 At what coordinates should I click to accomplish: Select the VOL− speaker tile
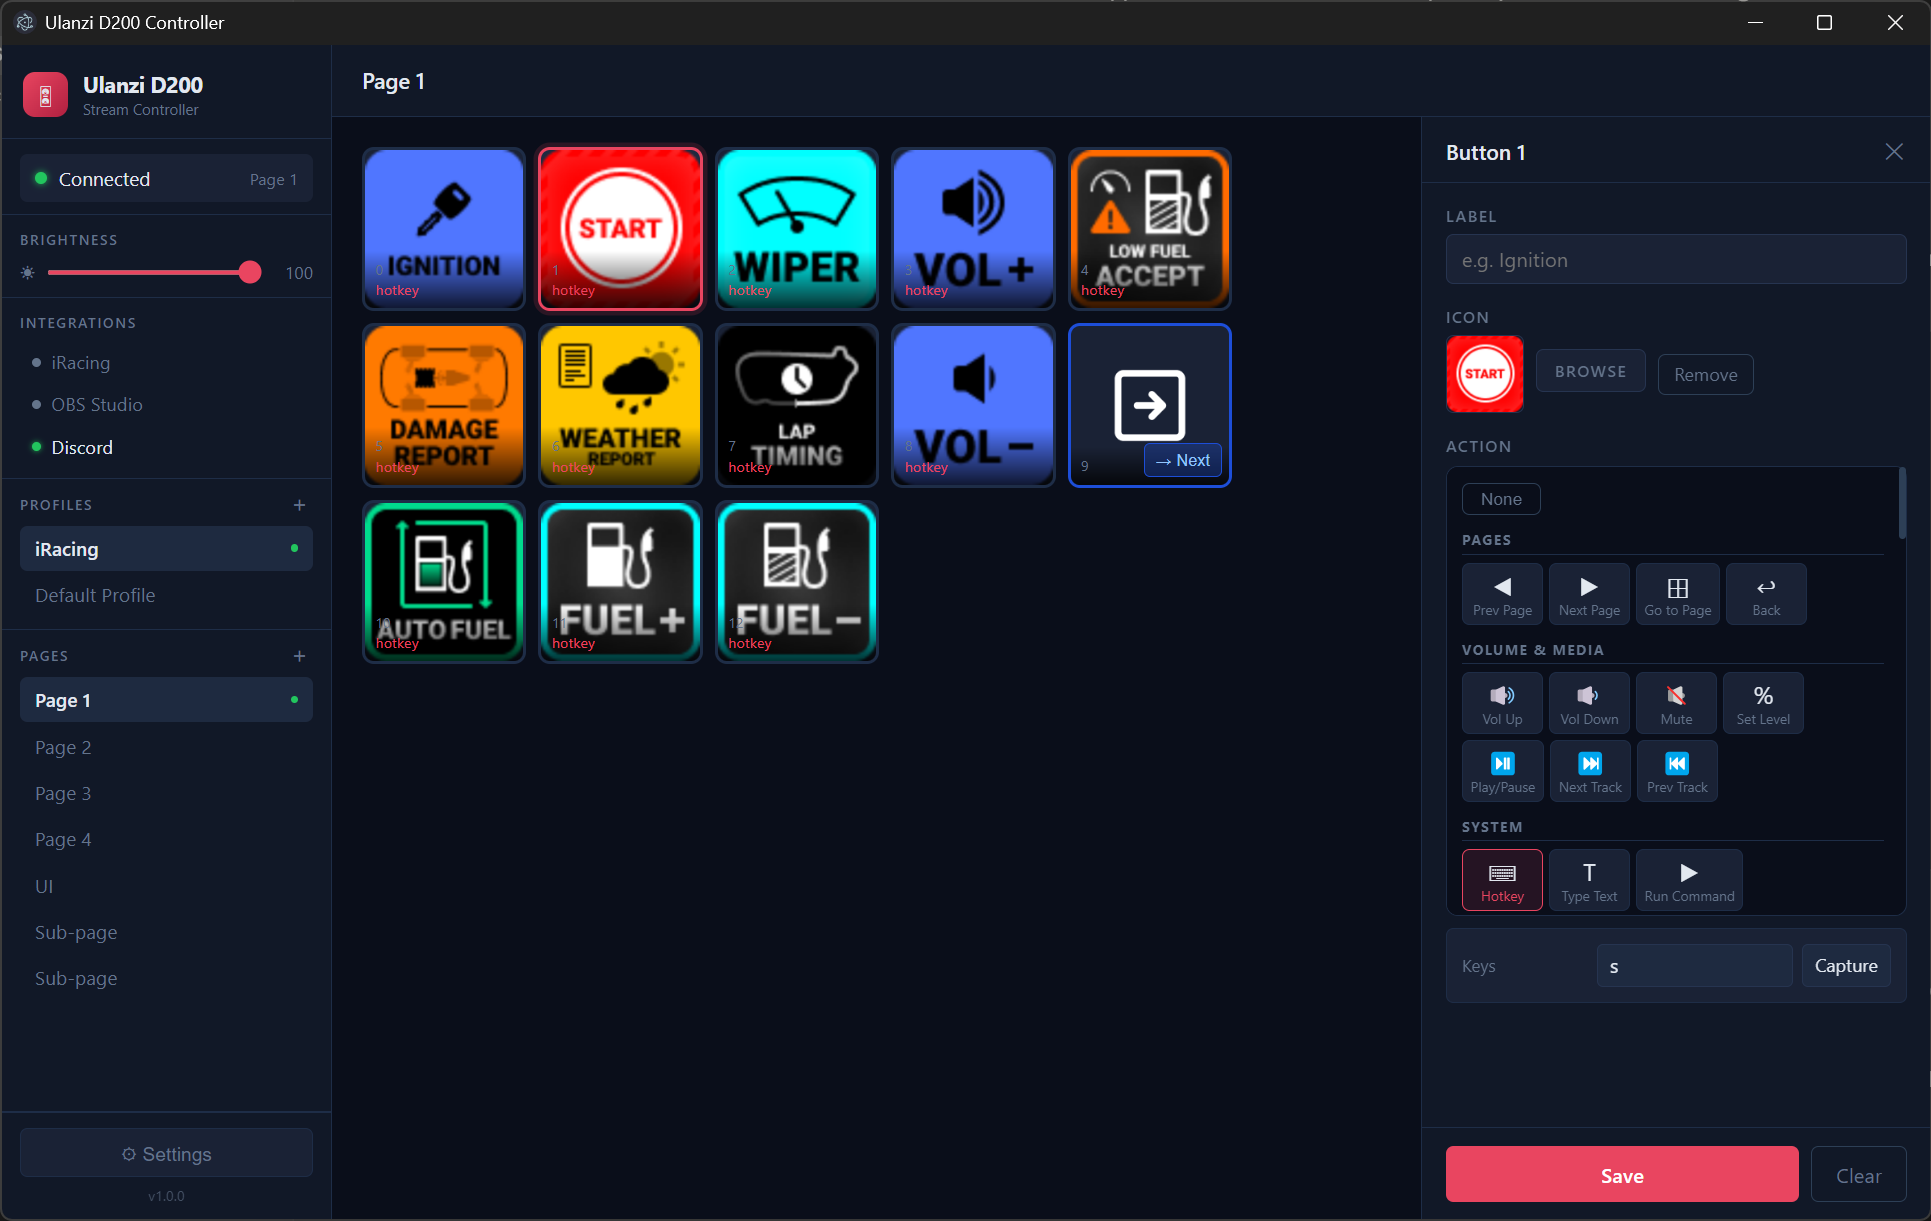[x=973, y=406]
